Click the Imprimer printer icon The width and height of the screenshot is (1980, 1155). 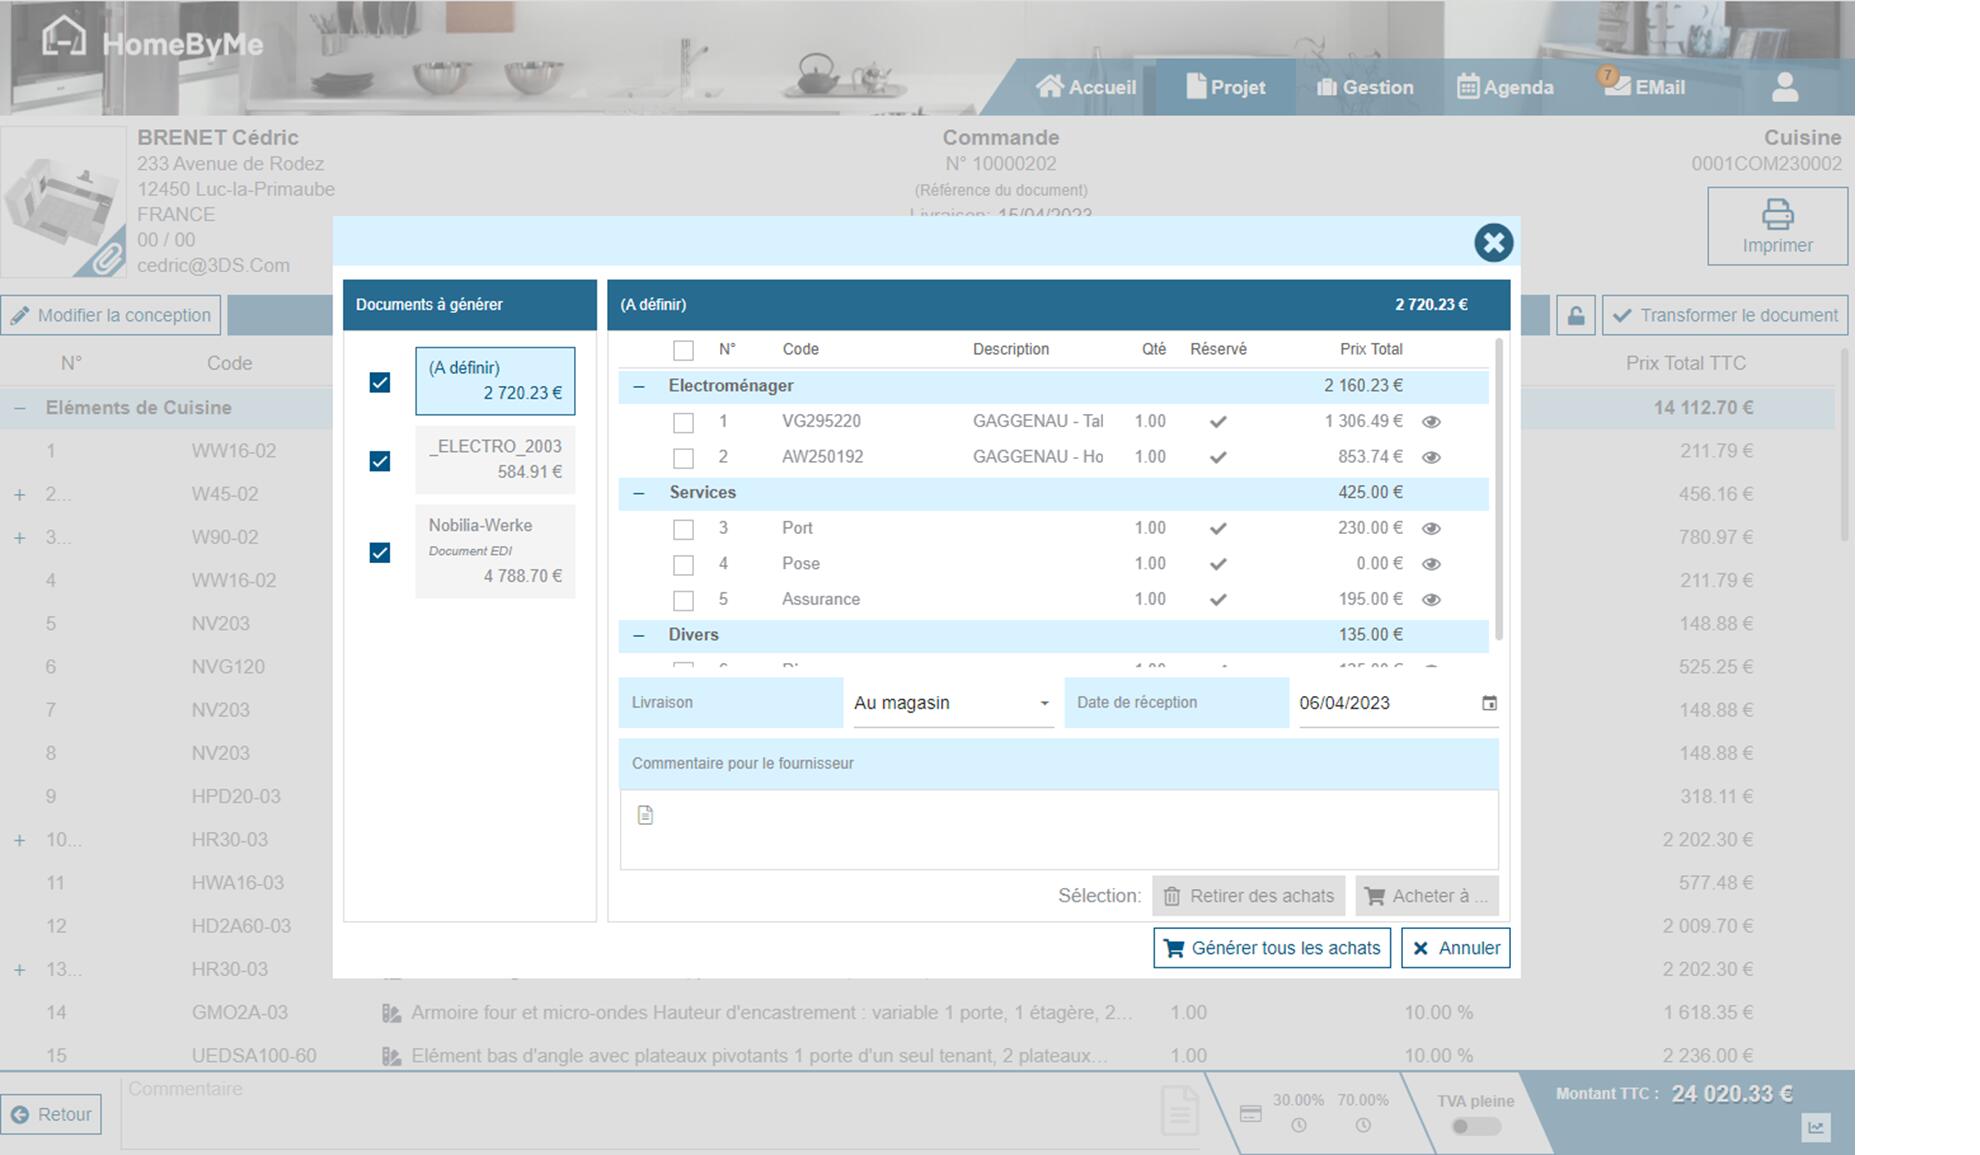pos(1777,214)
